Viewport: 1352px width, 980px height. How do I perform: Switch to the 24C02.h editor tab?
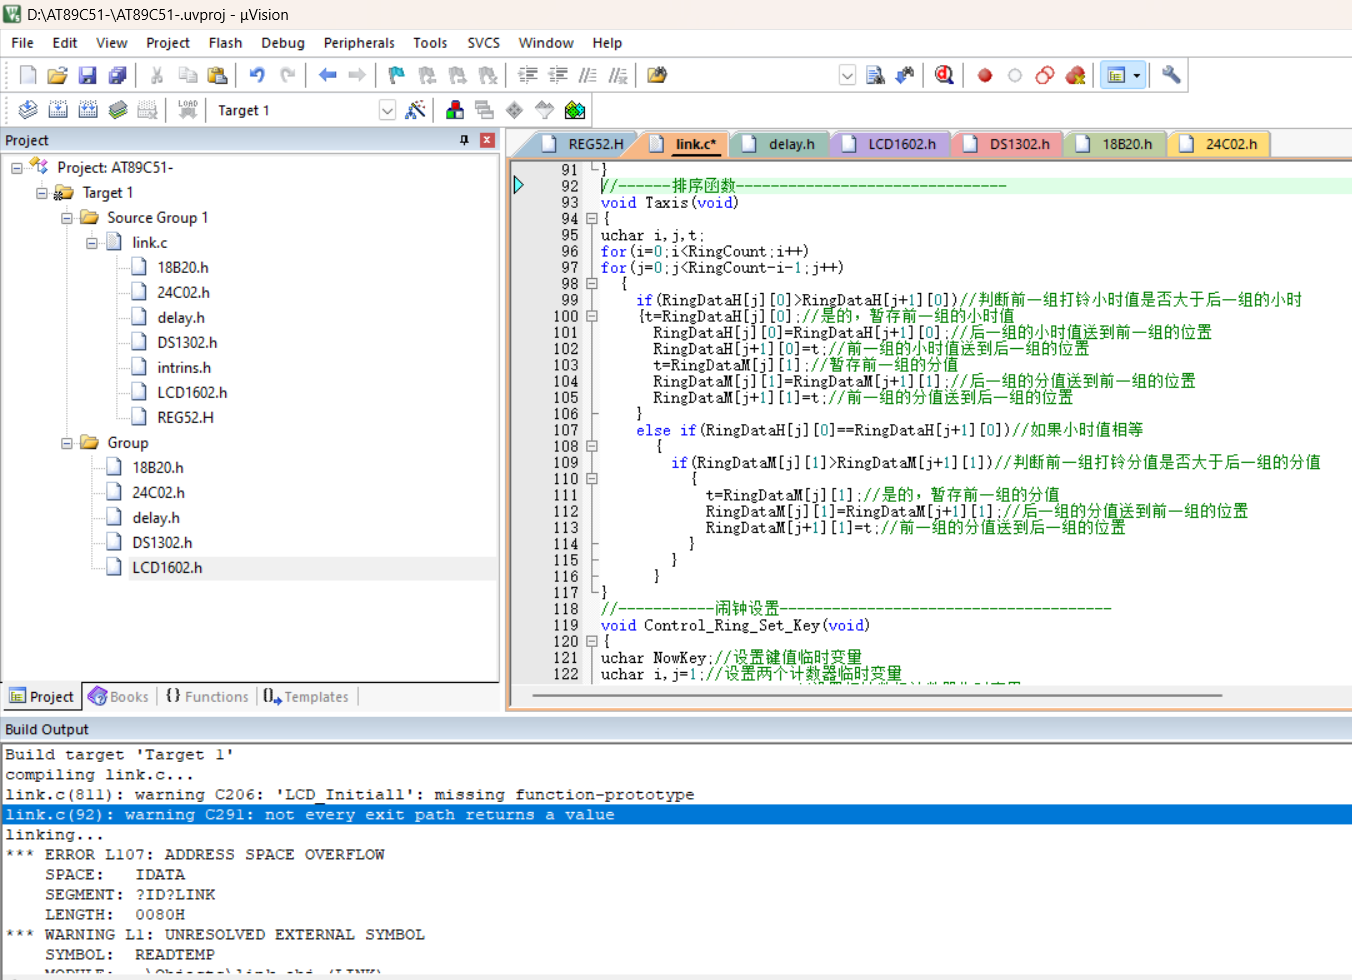(x=1220, y=144)
